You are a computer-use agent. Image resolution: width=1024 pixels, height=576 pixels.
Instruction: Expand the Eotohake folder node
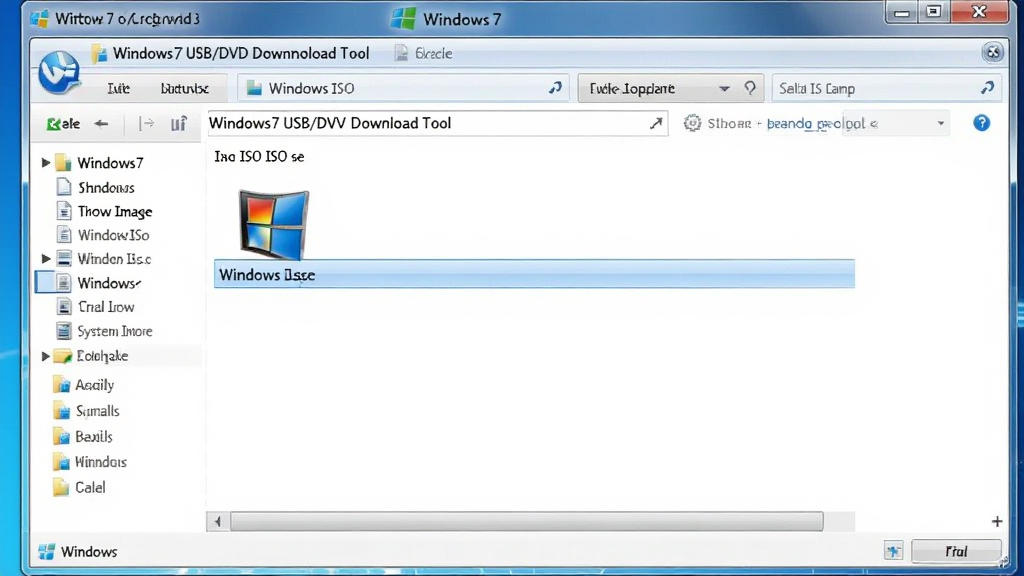tap(46, 356)
